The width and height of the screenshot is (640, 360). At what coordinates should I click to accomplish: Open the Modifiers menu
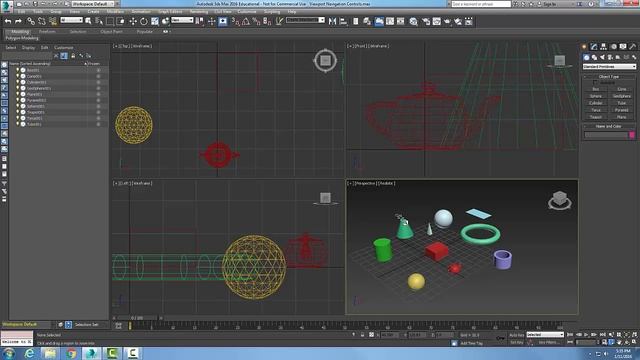pos(116,11)
